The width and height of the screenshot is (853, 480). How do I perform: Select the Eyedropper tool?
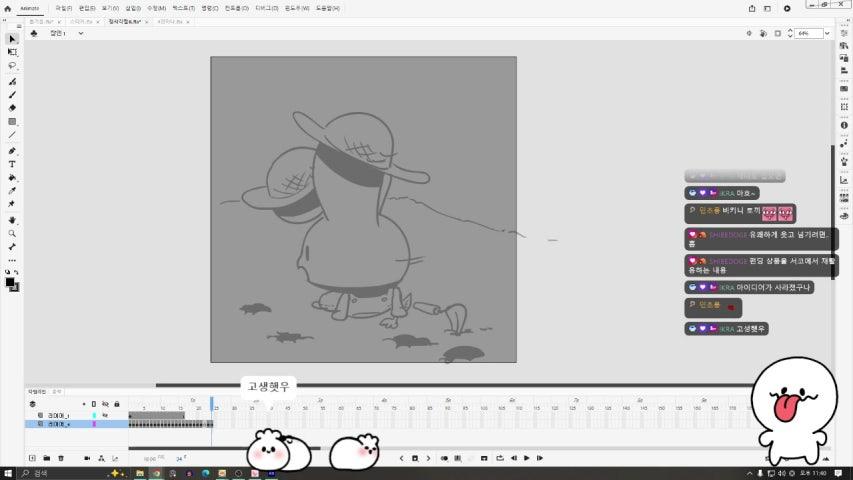click(12, 190)
